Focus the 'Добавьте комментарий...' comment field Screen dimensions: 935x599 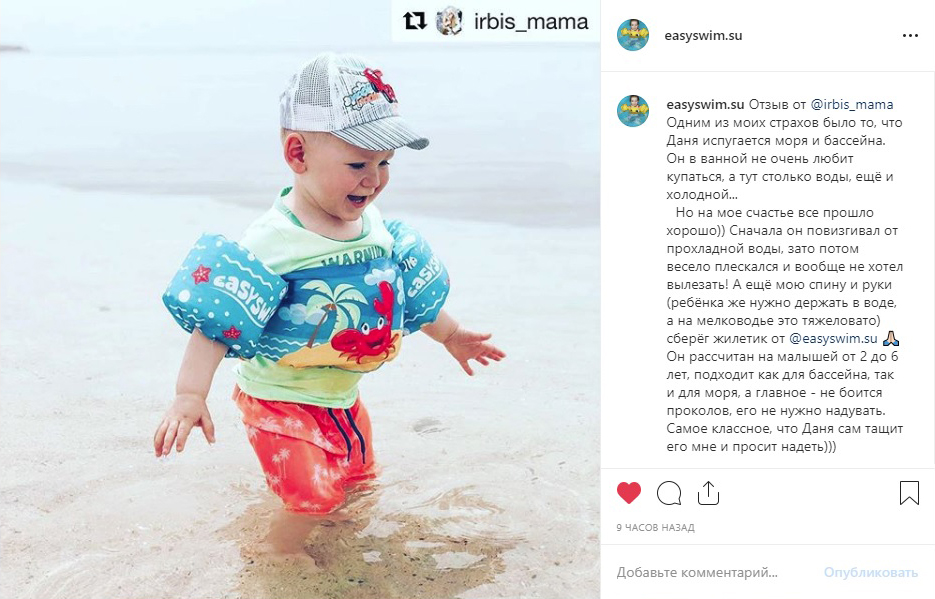pos(697,573)
